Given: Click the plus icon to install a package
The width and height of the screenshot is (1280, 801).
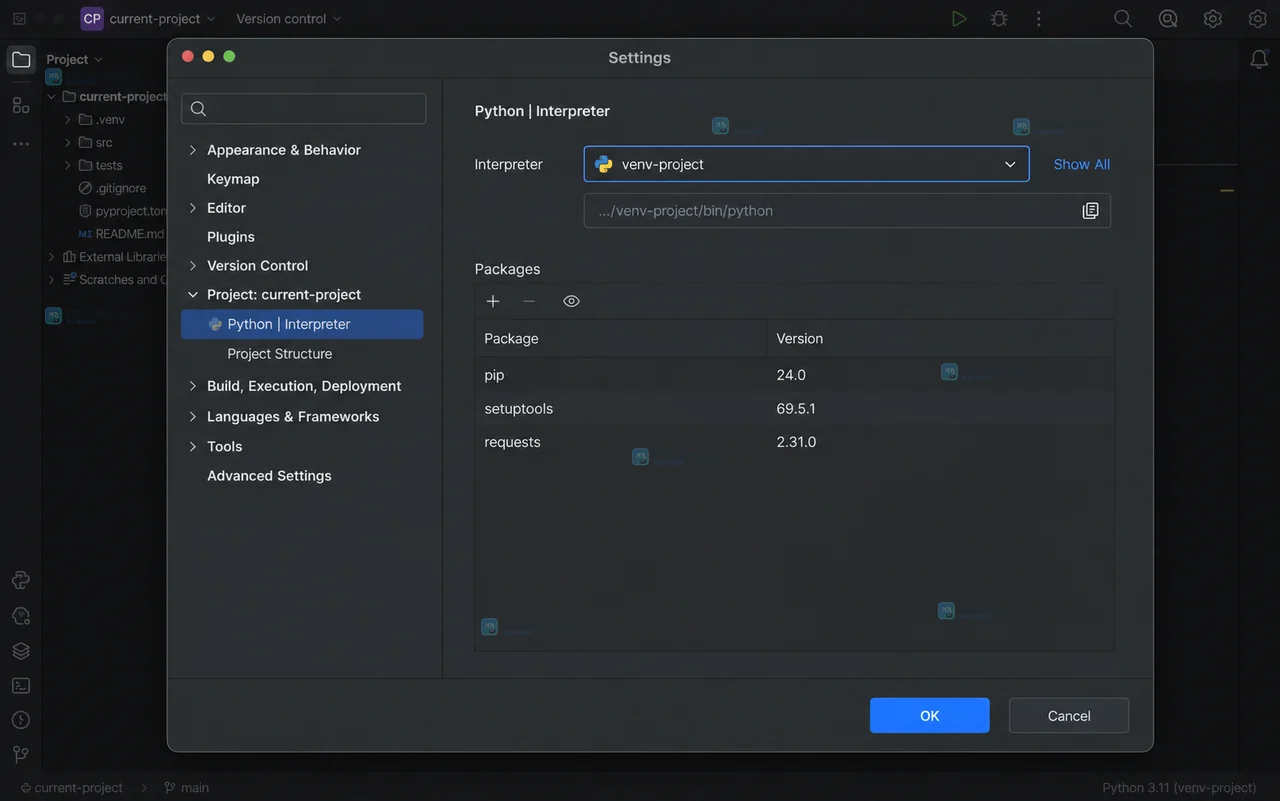Looking at the screenshot, I should pos(493,301).
